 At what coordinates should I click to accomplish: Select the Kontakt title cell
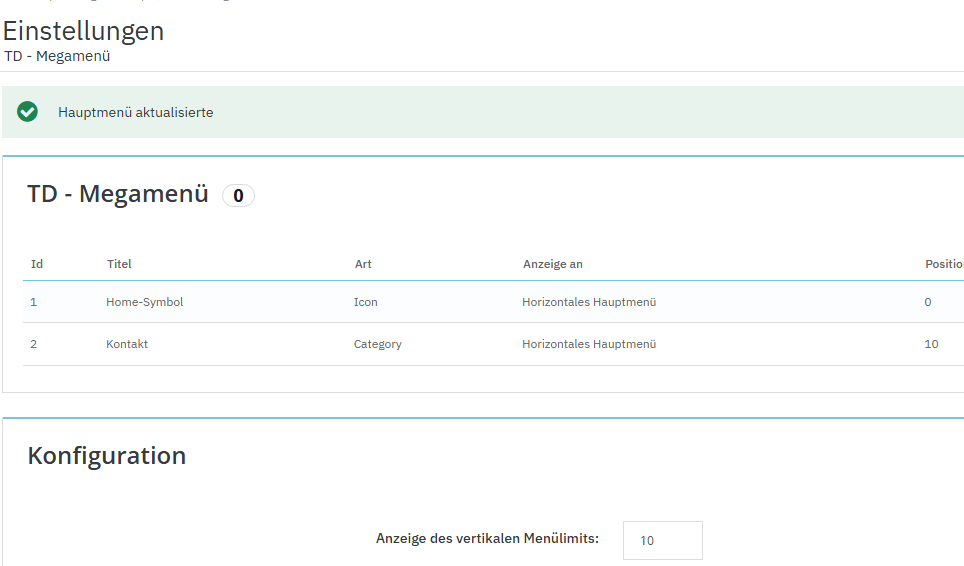(x=127, y=344)
